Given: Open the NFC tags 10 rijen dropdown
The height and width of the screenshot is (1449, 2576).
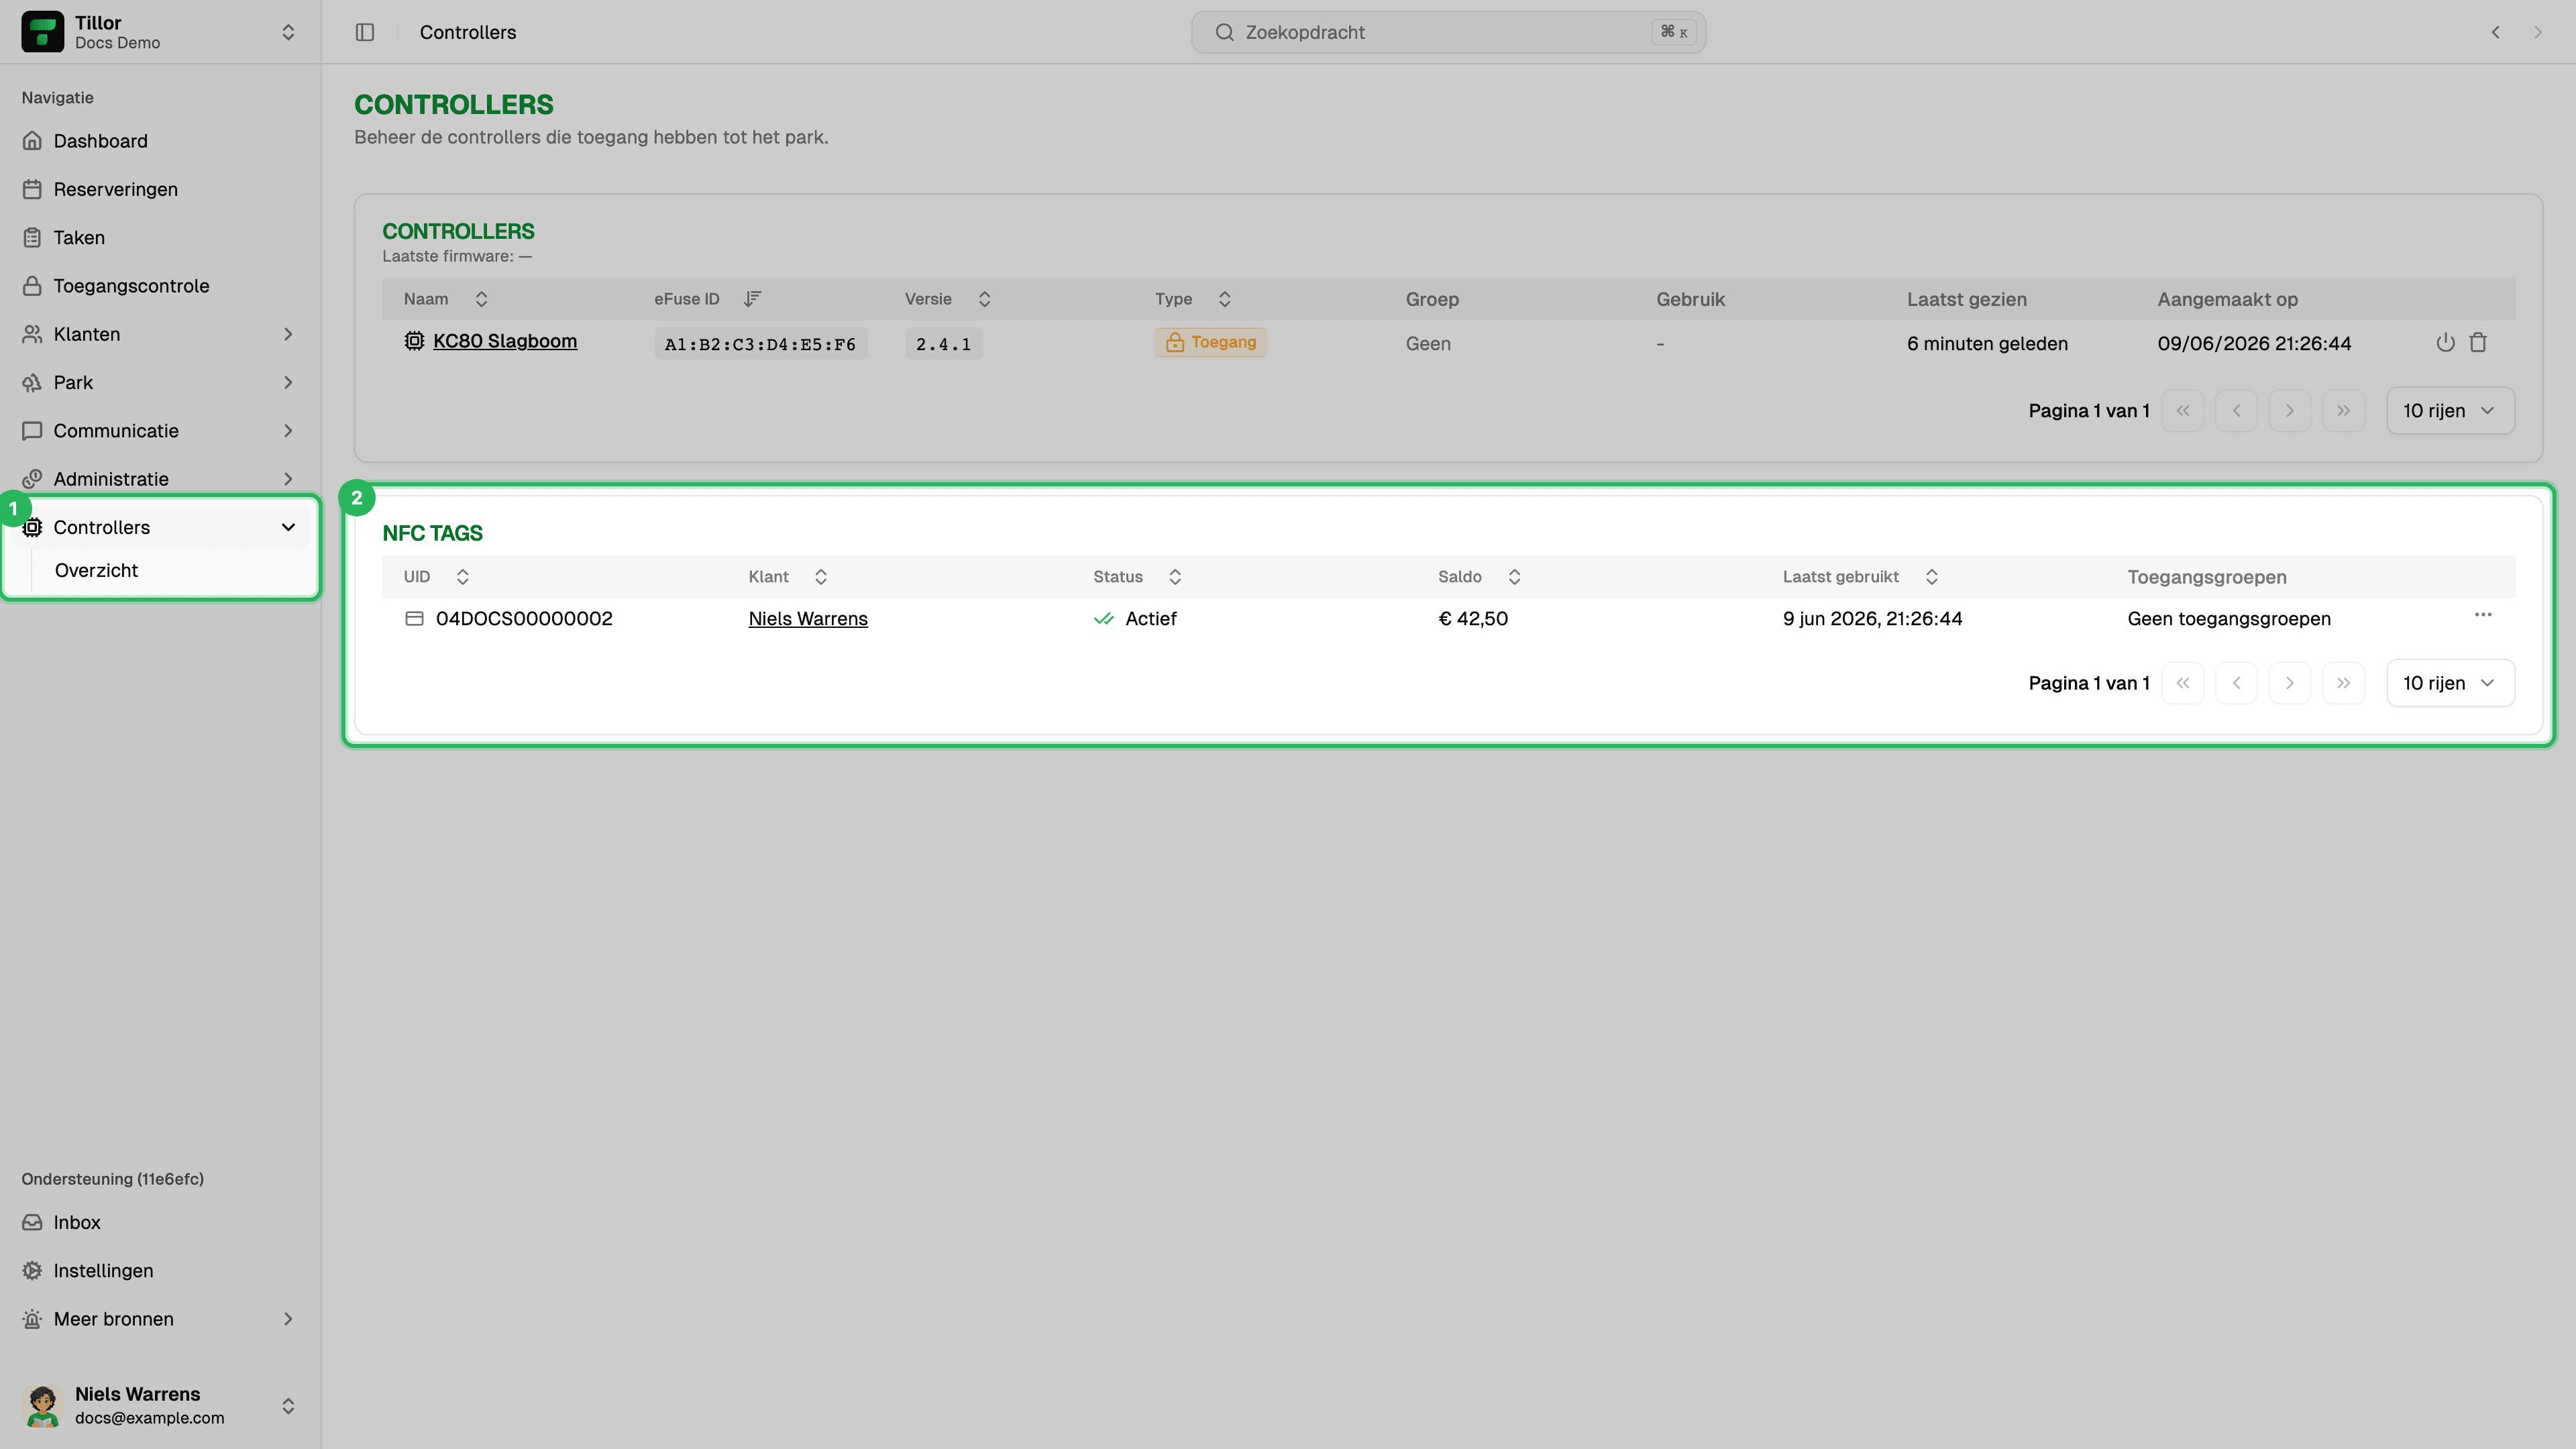Looking at the screenshot, I should coord(2450,683).
